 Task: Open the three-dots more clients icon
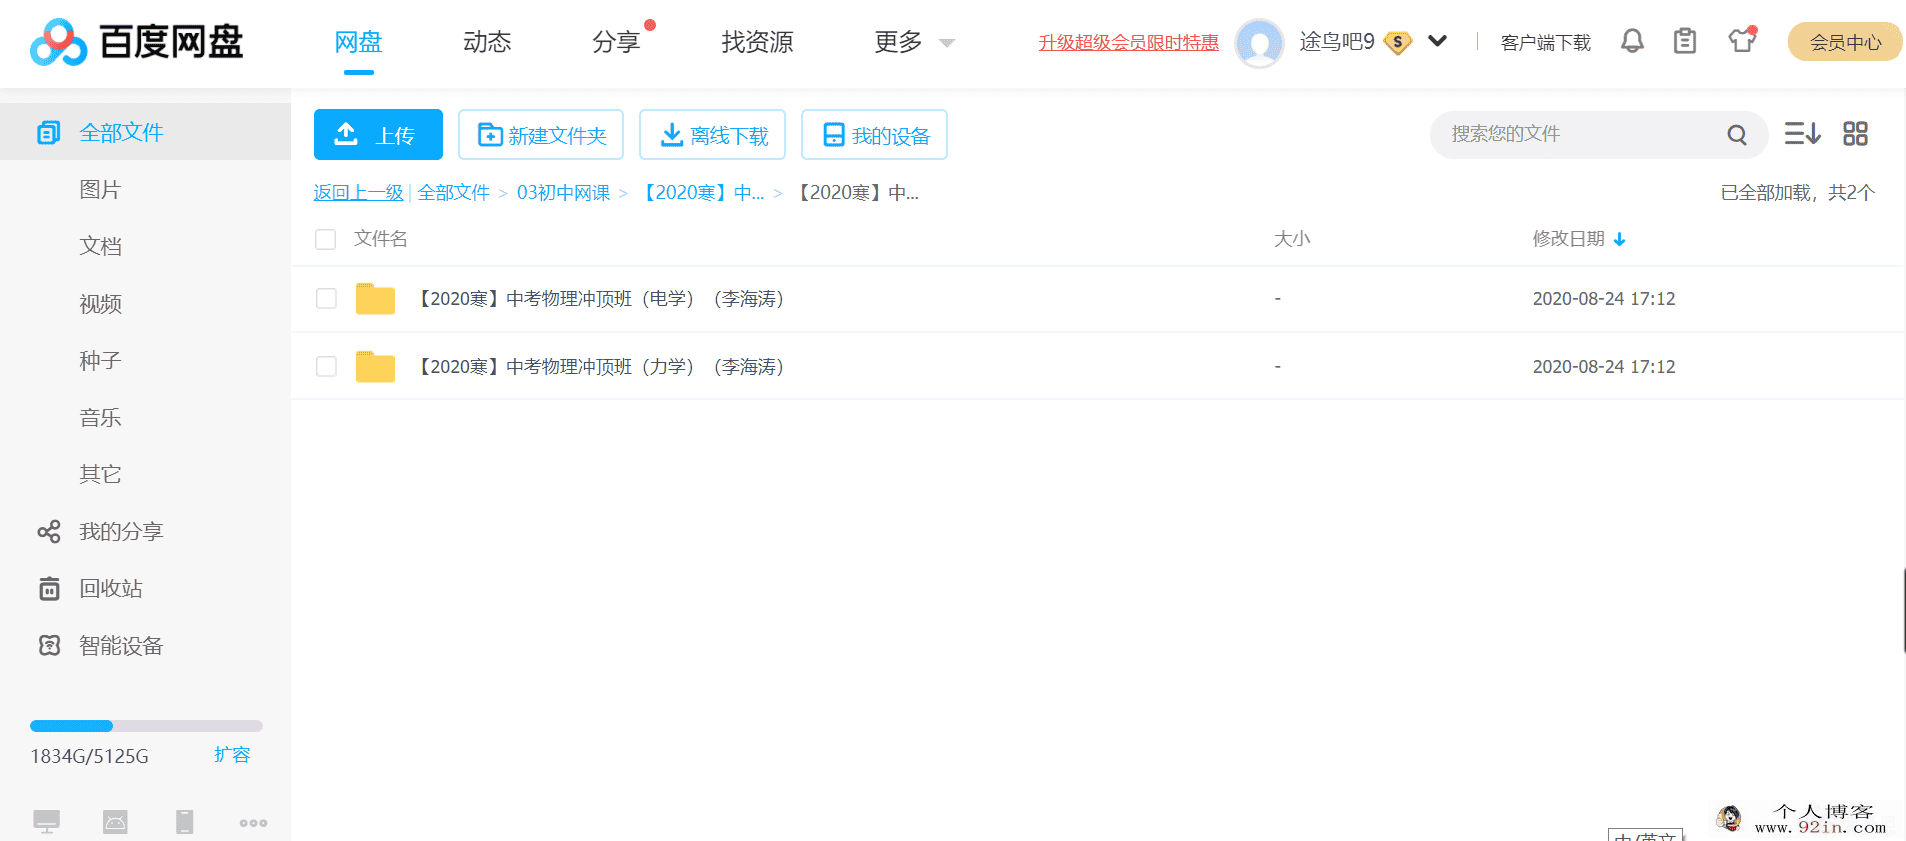click(x=253, y=823)
